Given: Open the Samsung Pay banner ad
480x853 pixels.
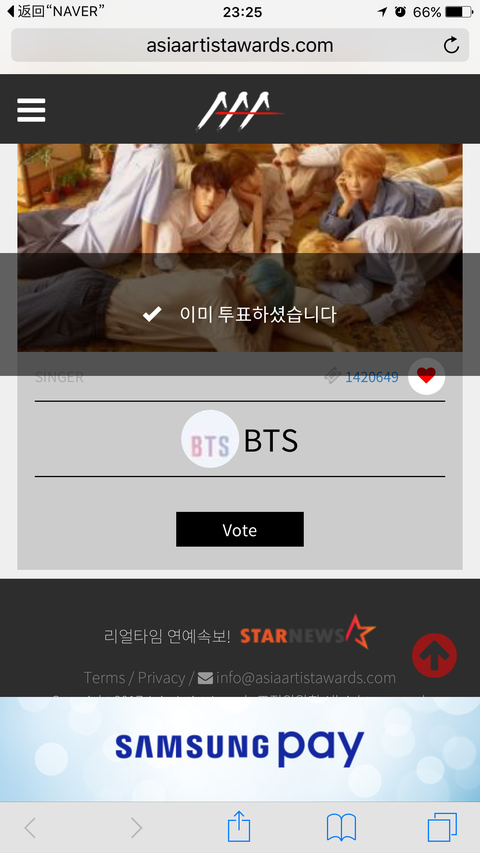Looking at the screenshot, I should [240, 749].
